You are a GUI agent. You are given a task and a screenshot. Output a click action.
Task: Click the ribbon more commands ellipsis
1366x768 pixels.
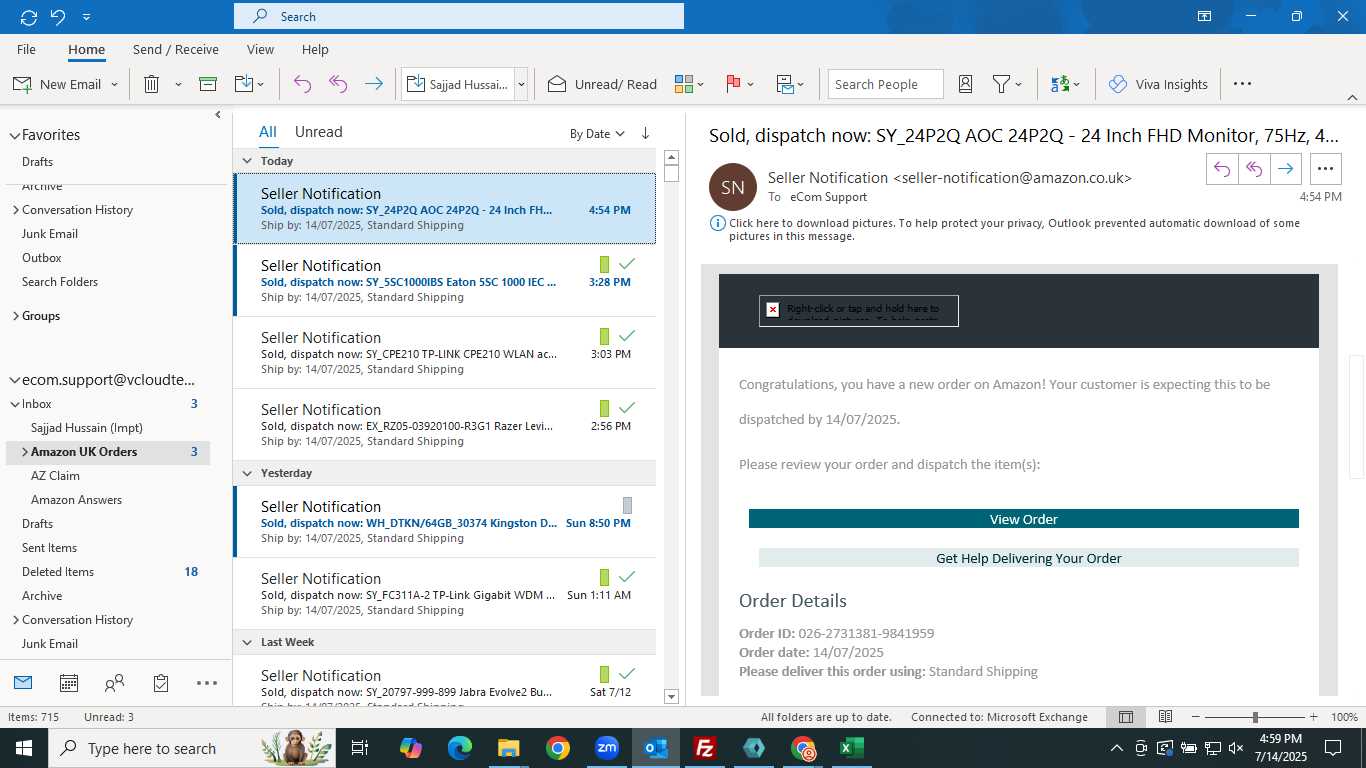[x=1242, y=84]
